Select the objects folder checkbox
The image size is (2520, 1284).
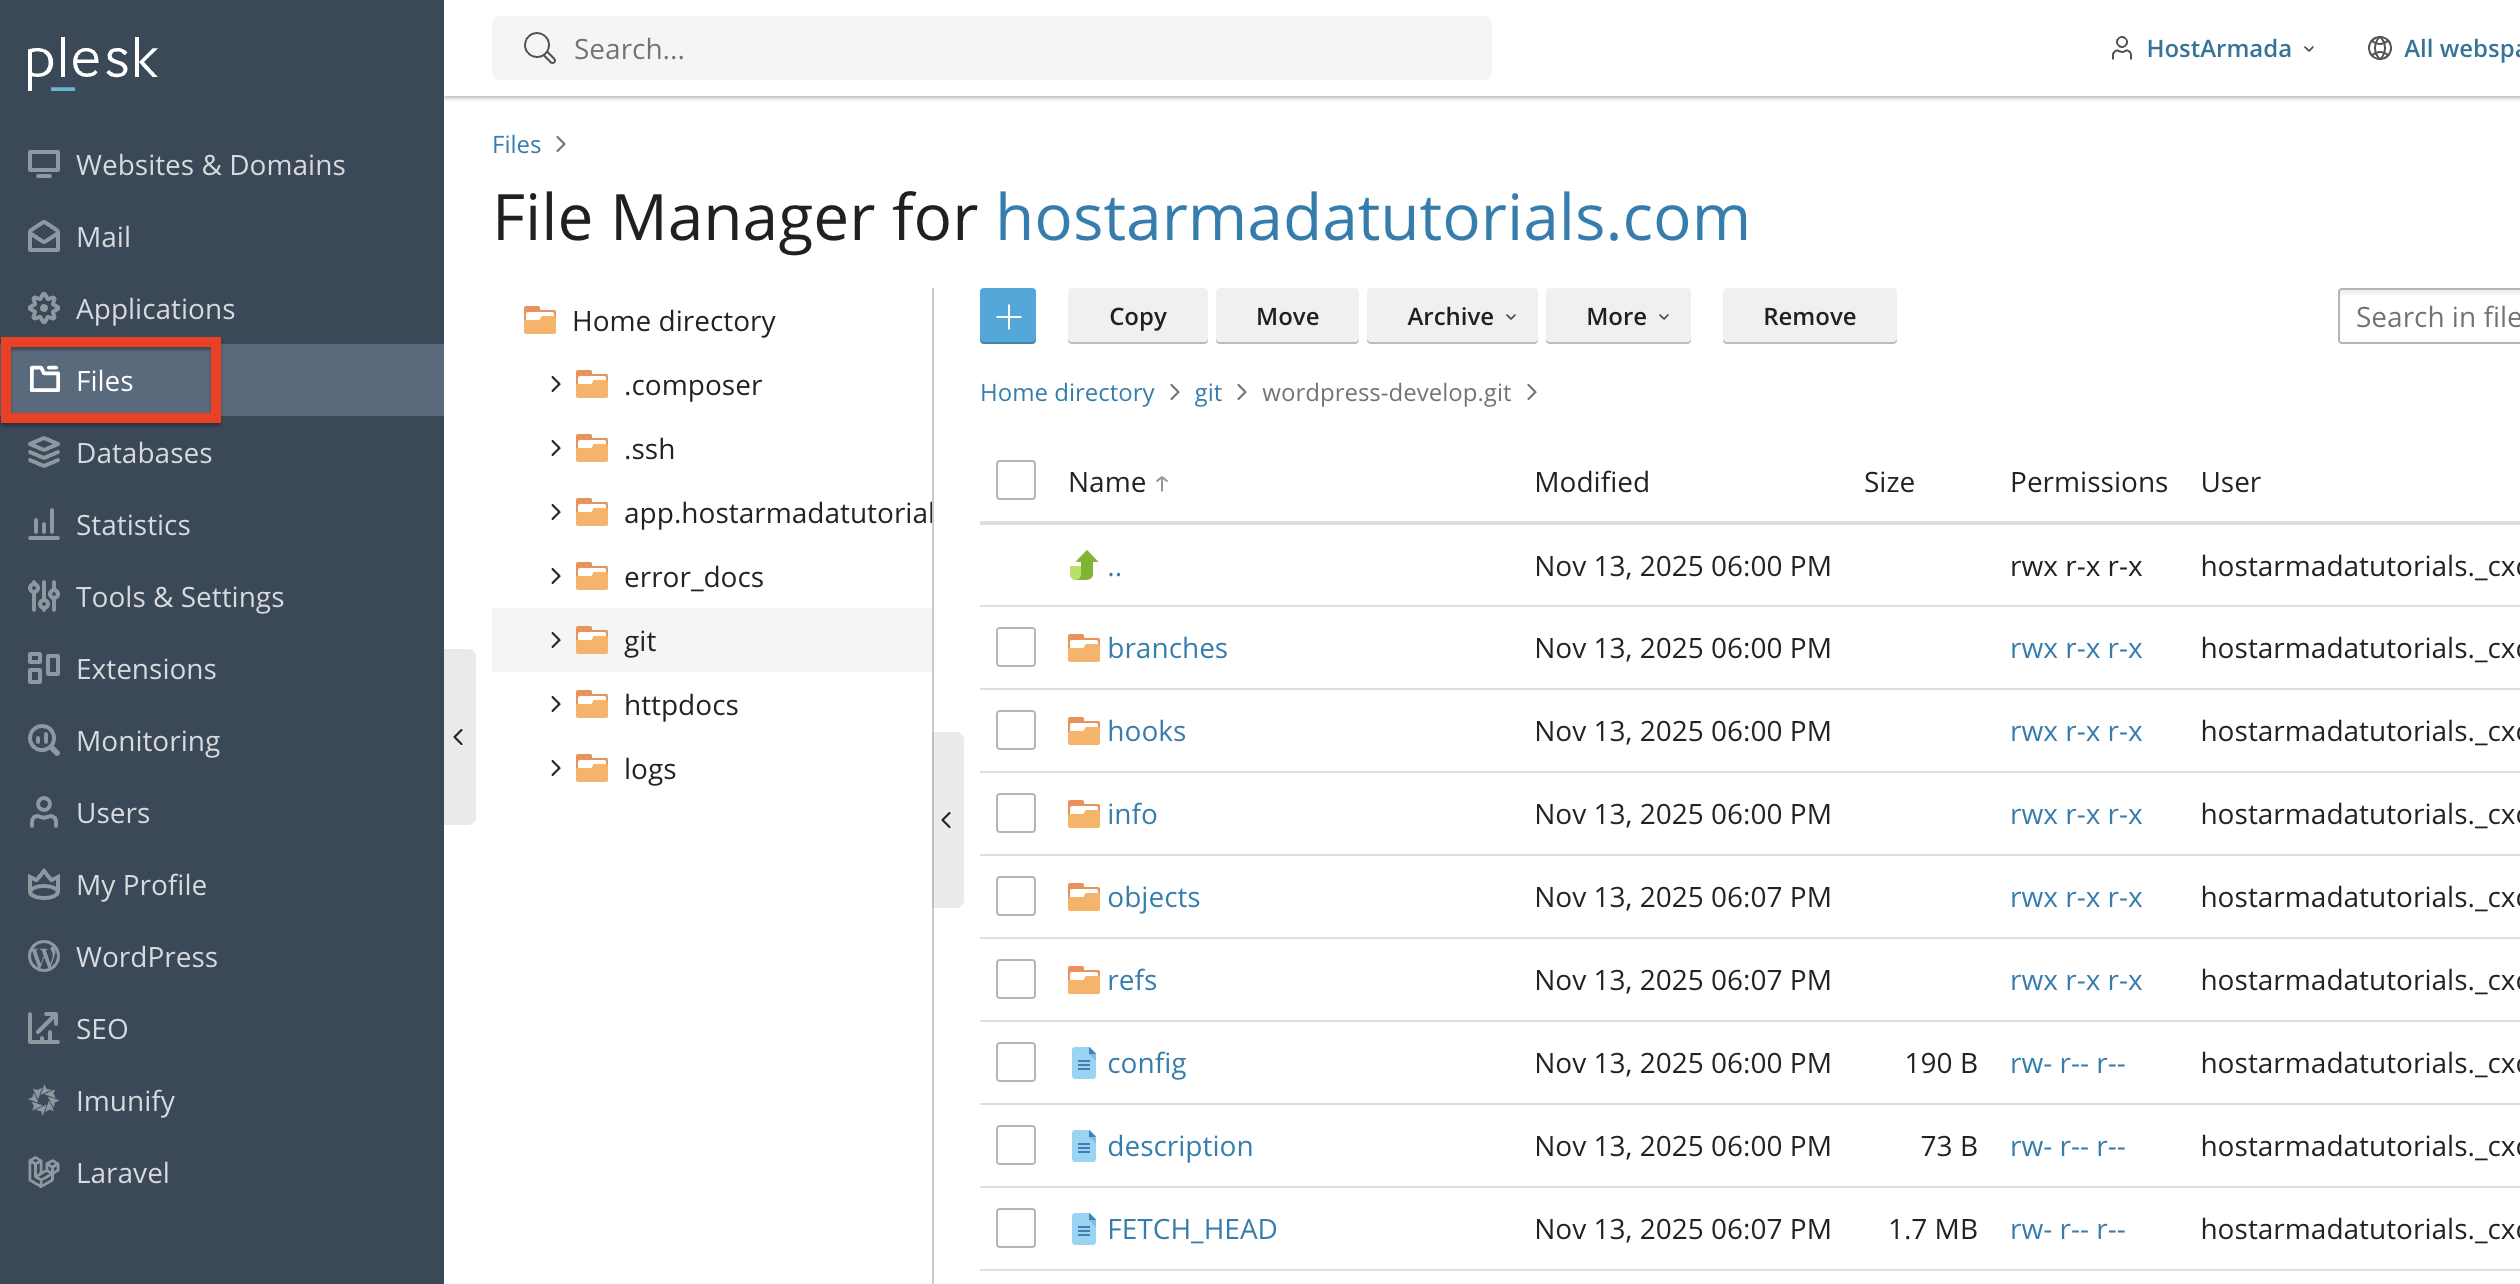(x=1016, y=896)
